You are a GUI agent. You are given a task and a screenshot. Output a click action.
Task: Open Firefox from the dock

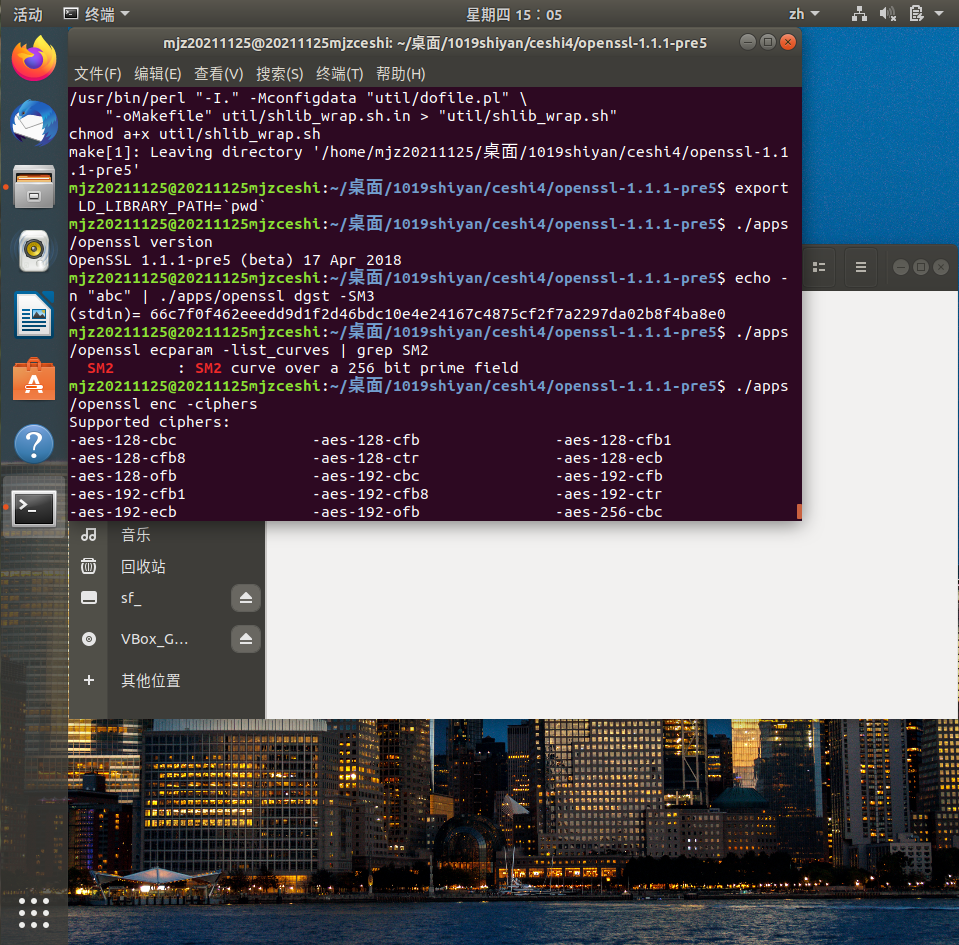tap(34, 59)
